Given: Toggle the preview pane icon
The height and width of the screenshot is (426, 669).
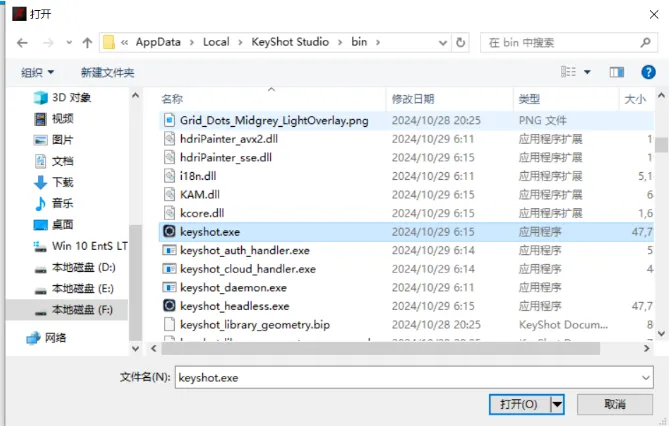Looking at the screenshot, I should 617,72.
